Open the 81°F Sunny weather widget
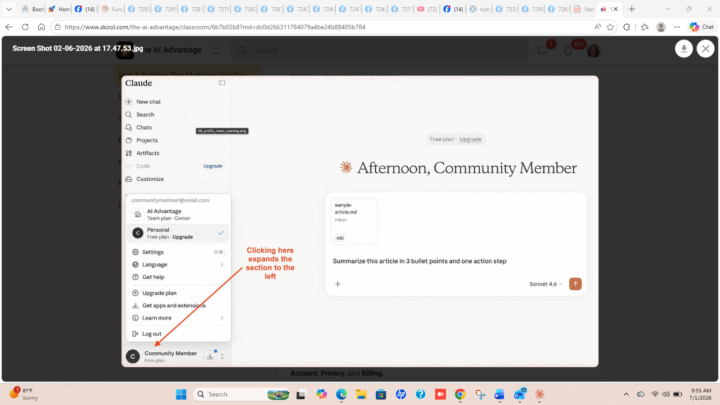720x405 pixels. pyautogui.click(x=24, y=394)
